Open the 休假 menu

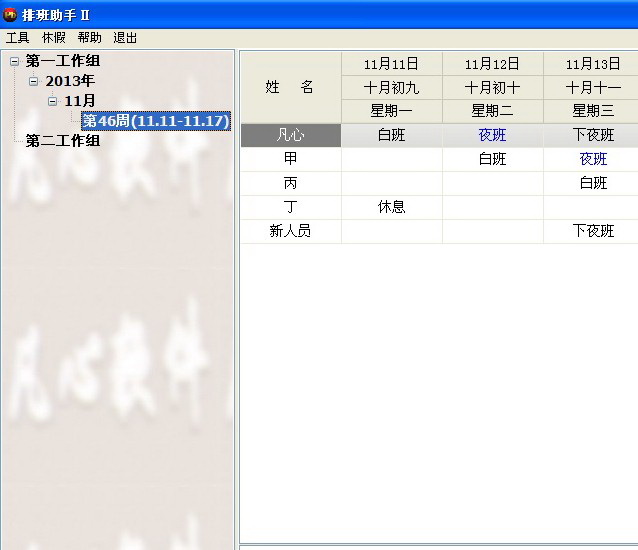pyautogui.click(x=54, y=38)
